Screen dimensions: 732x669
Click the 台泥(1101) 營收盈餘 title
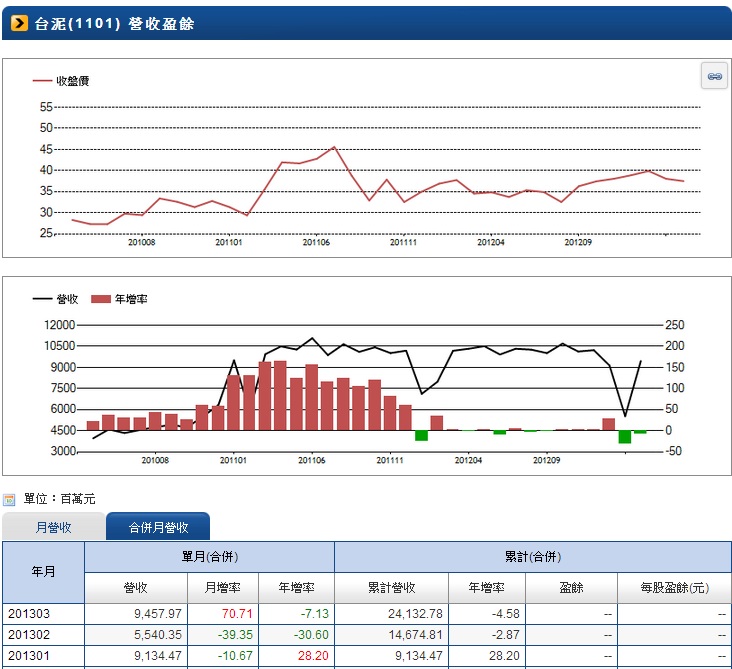point(114,23)
